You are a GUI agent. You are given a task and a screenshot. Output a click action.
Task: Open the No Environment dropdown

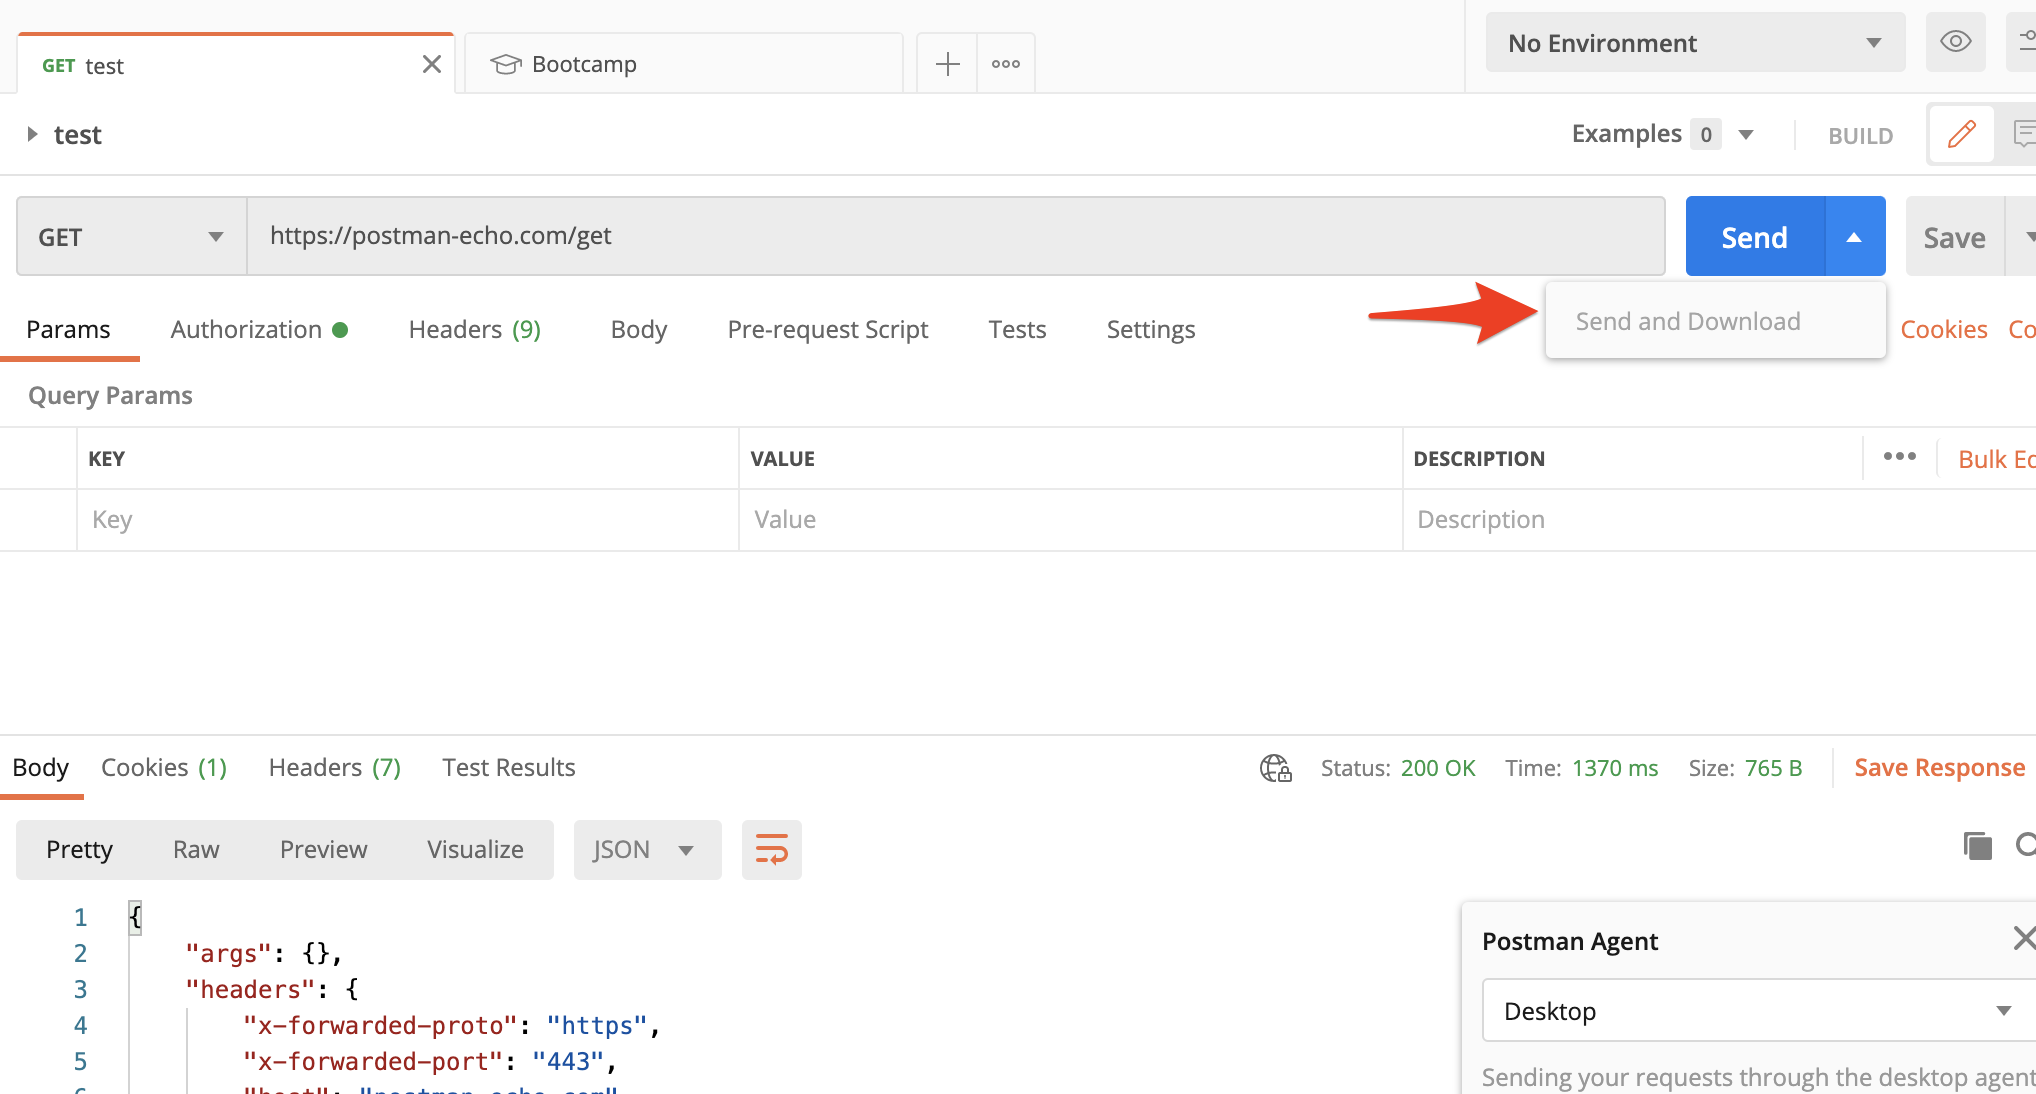coord(1694,42)
